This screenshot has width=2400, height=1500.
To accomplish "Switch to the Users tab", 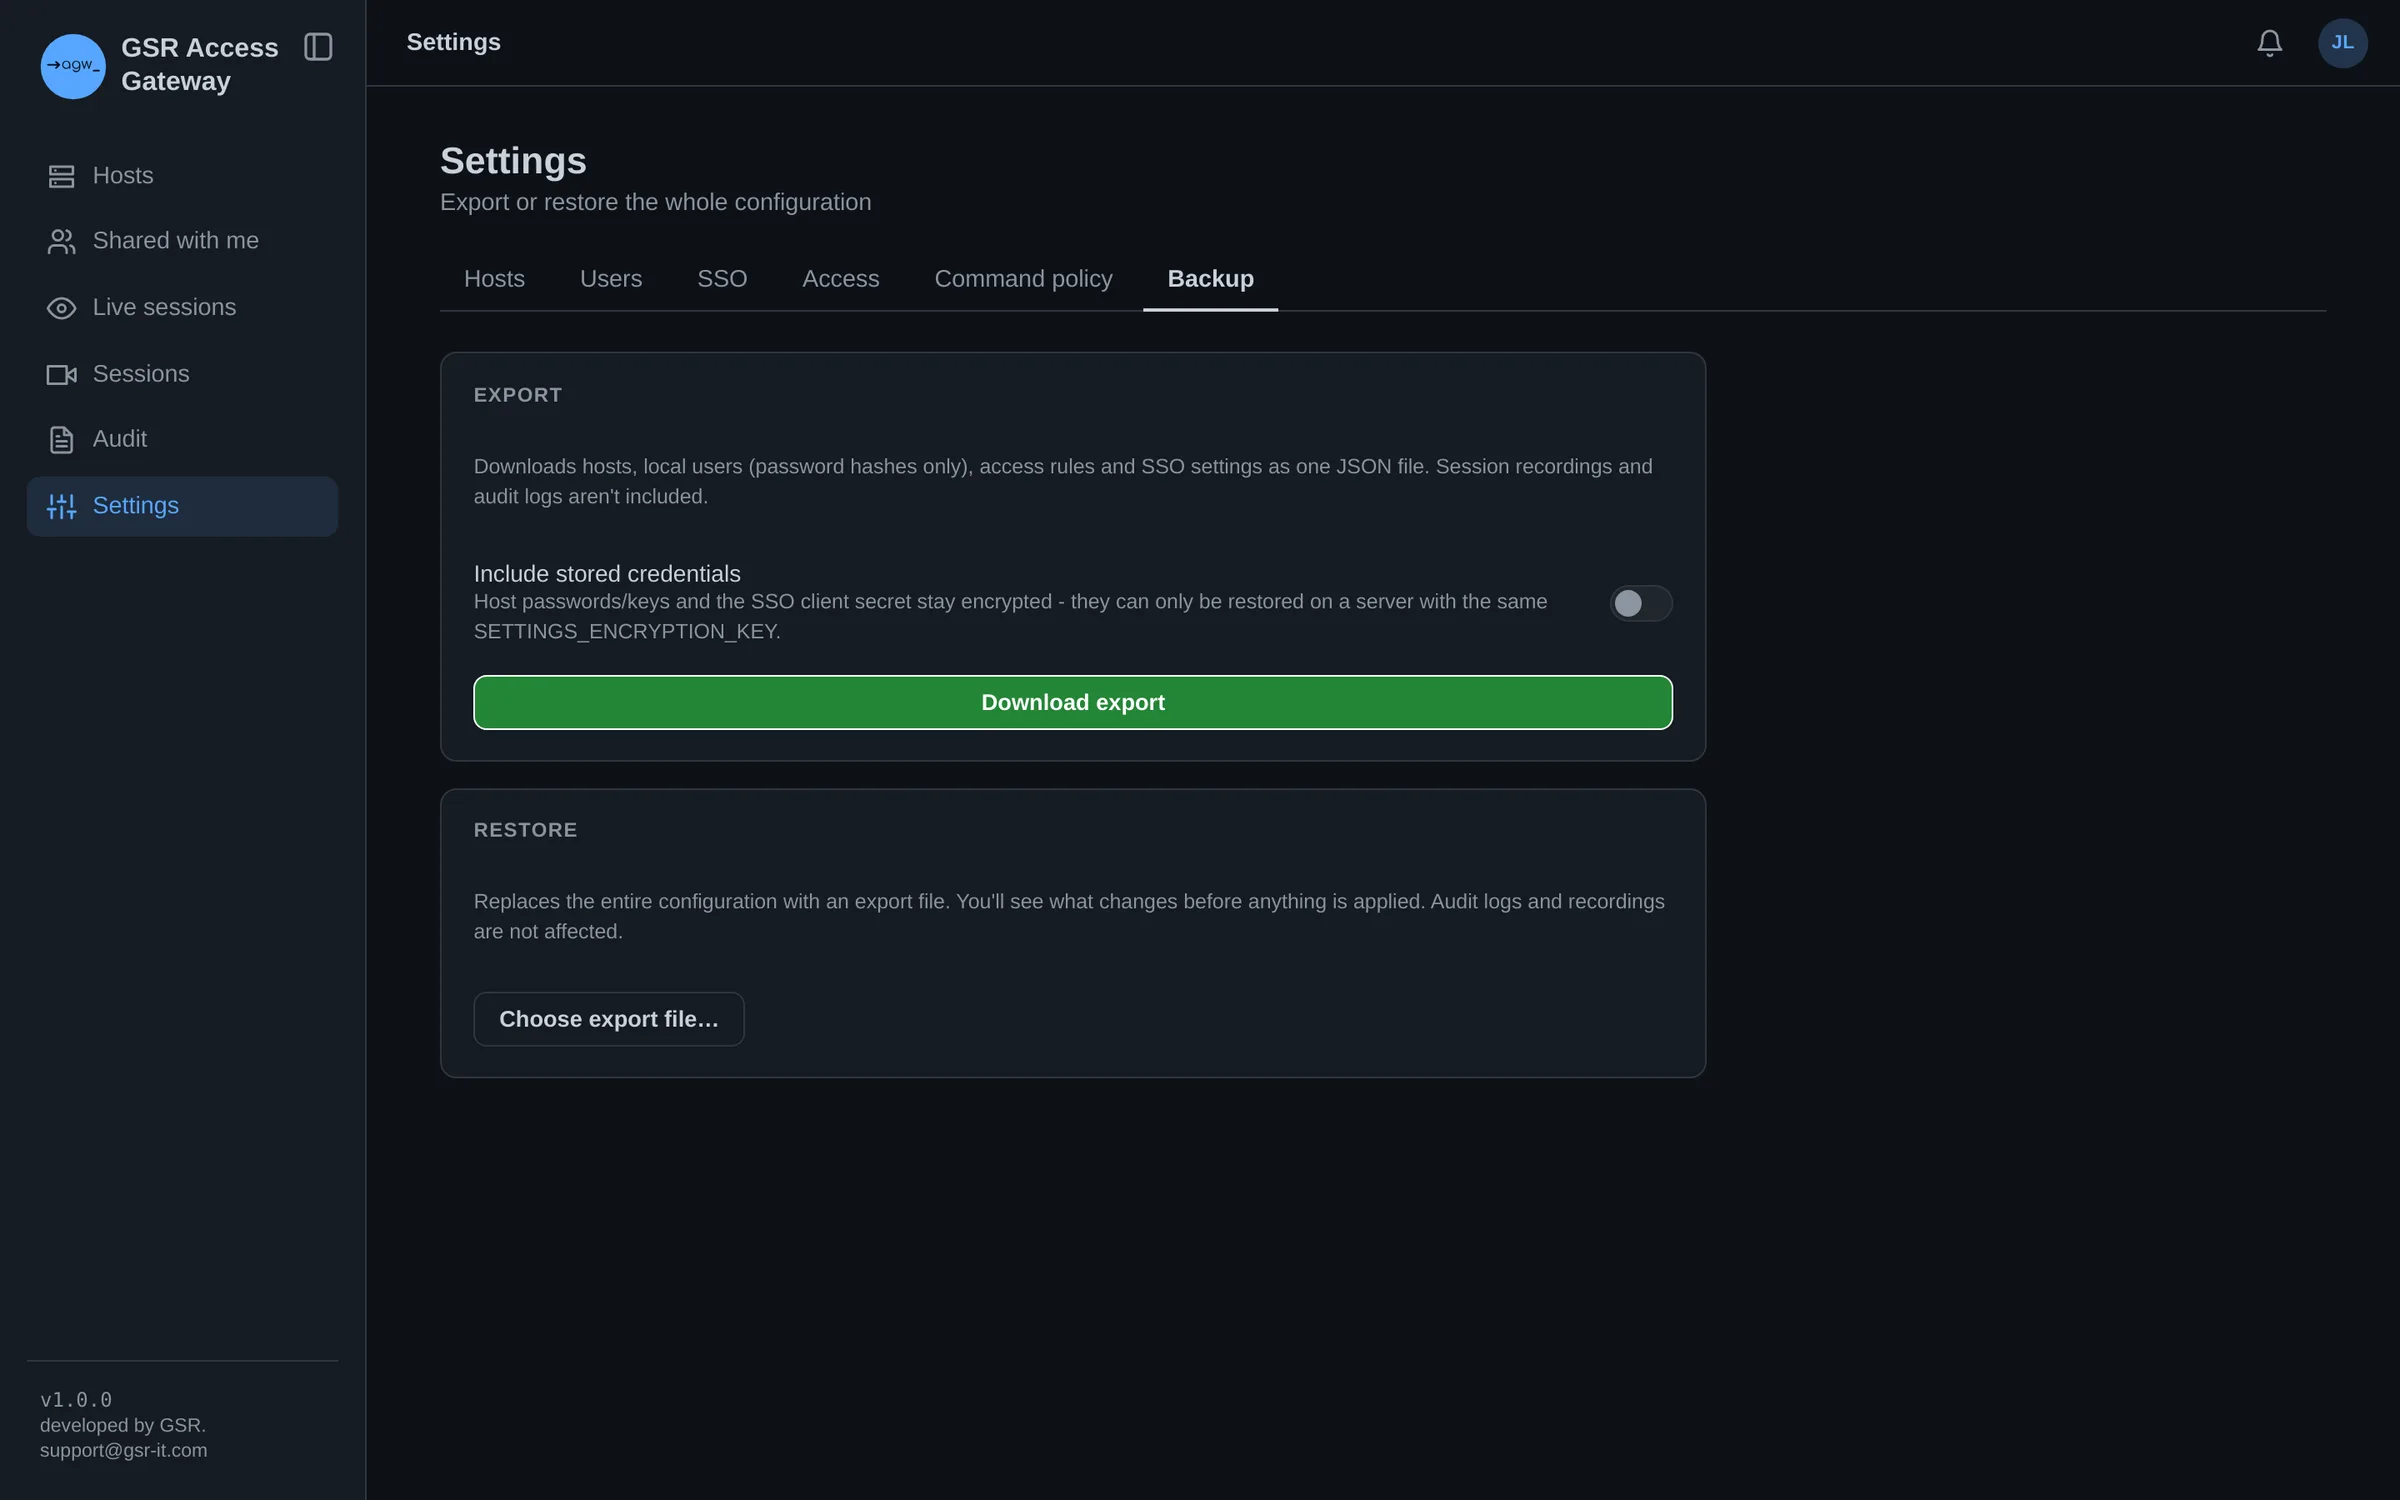I will click(x=611, y=279).
